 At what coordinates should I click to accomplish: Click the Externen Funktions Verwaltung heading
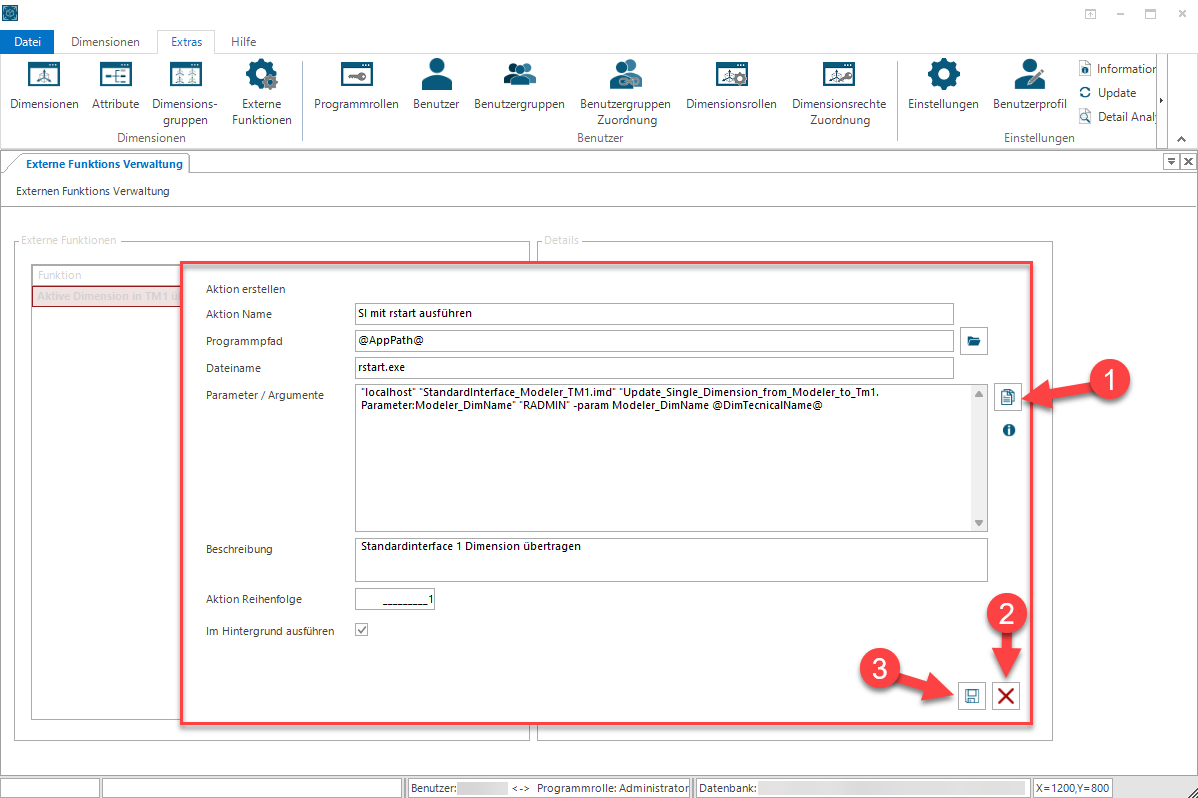click(92, 191)
